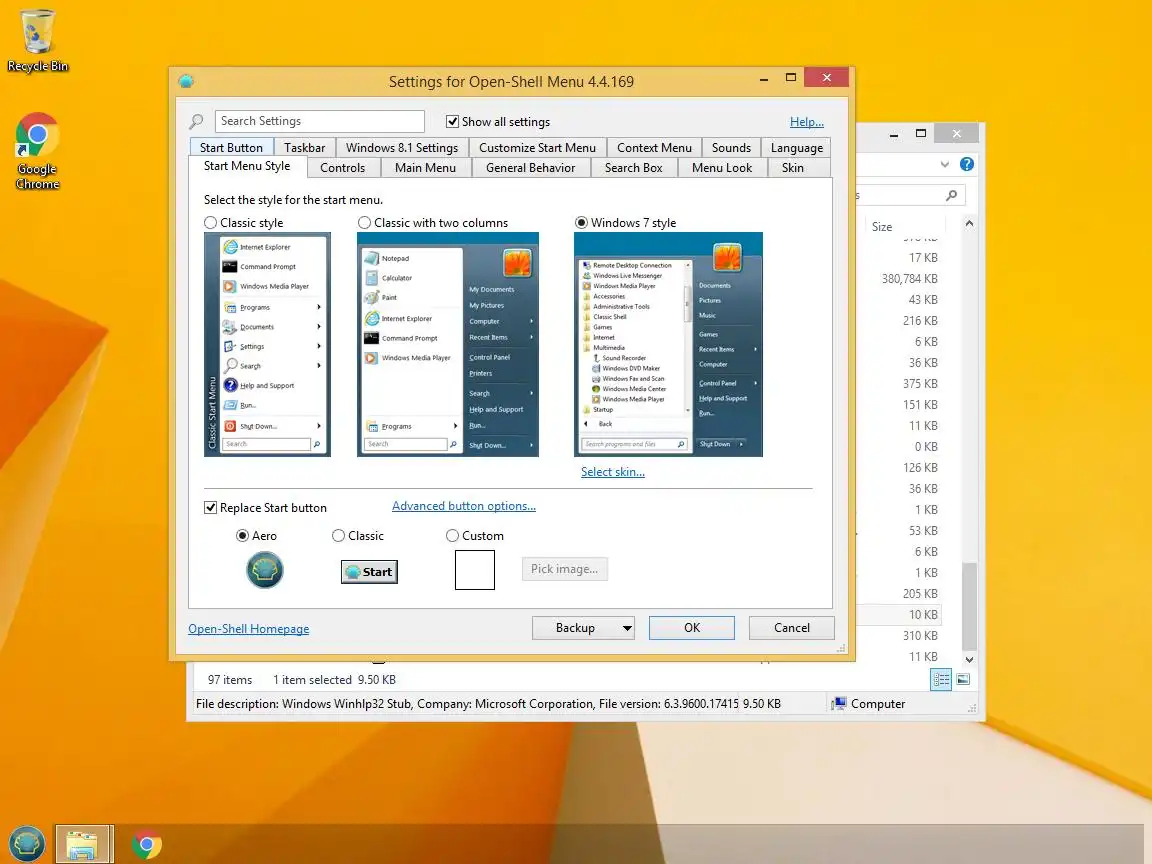1152x864 pixels.
Task: Click the OK button
Action: pyautogui.click(x=692, y=628)
